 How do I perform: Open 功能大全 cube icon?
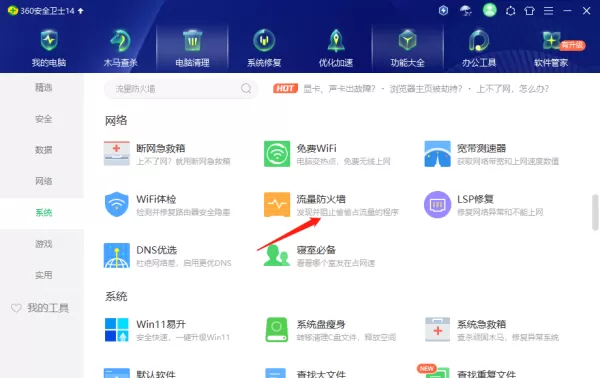(408, 41)
